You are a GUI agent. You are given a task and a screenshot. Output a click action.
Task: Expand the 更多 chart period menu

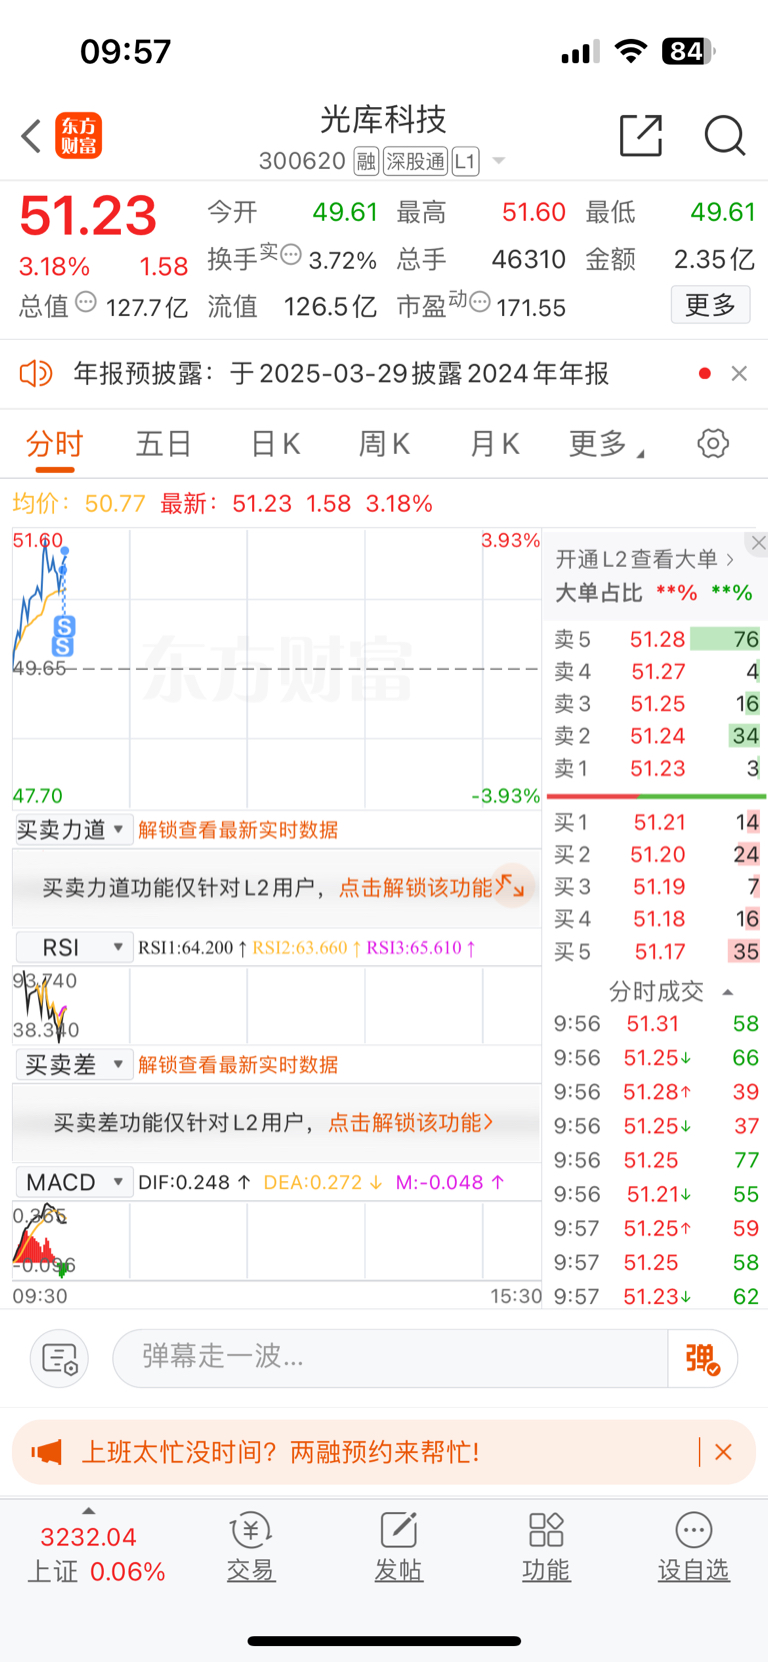point(606,443)
